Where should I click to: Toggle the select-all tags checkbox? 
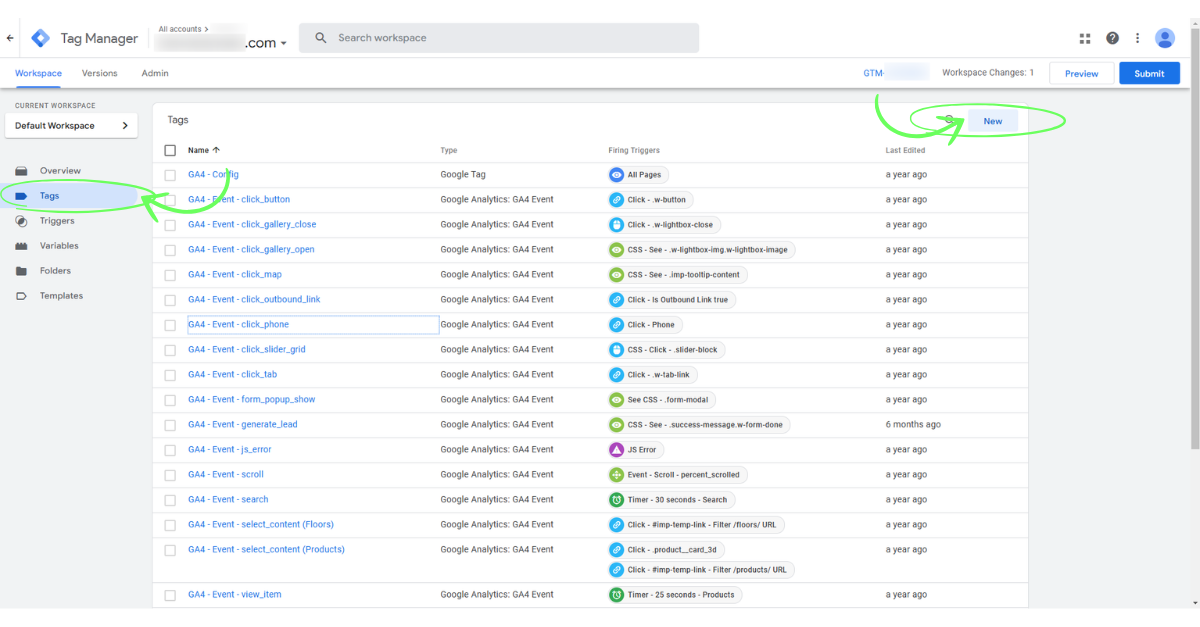point(170,150)
